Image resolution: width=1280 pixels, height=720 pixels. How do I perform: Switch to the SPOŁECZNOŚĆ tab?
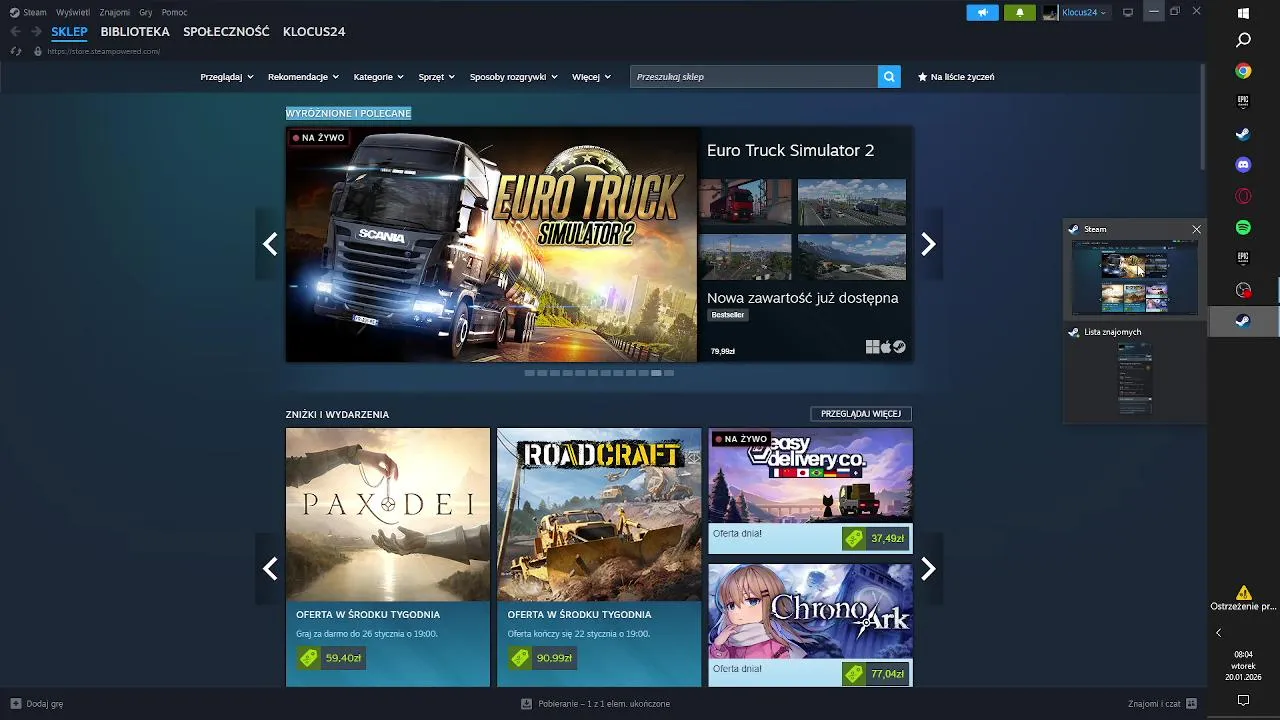point(226,32)
